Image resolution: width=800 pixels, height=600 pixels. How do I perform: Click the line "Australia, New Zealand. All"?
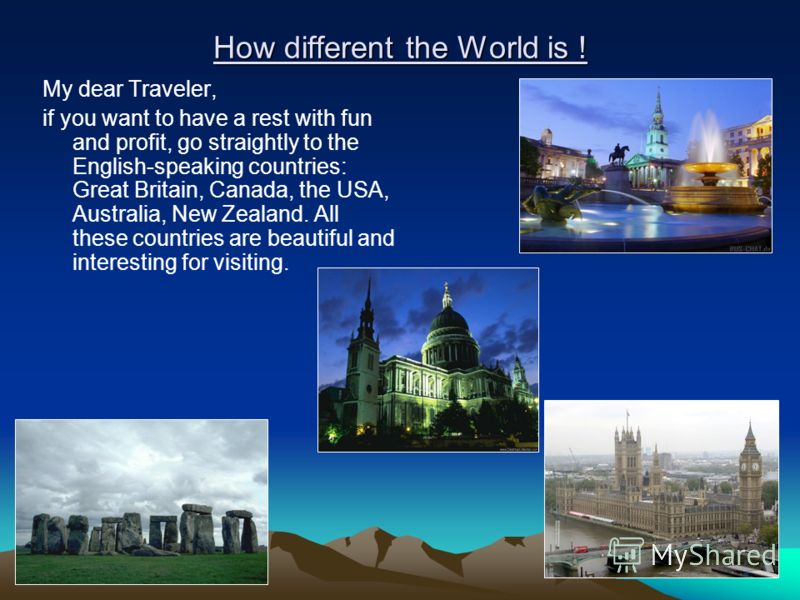(206, 214)
